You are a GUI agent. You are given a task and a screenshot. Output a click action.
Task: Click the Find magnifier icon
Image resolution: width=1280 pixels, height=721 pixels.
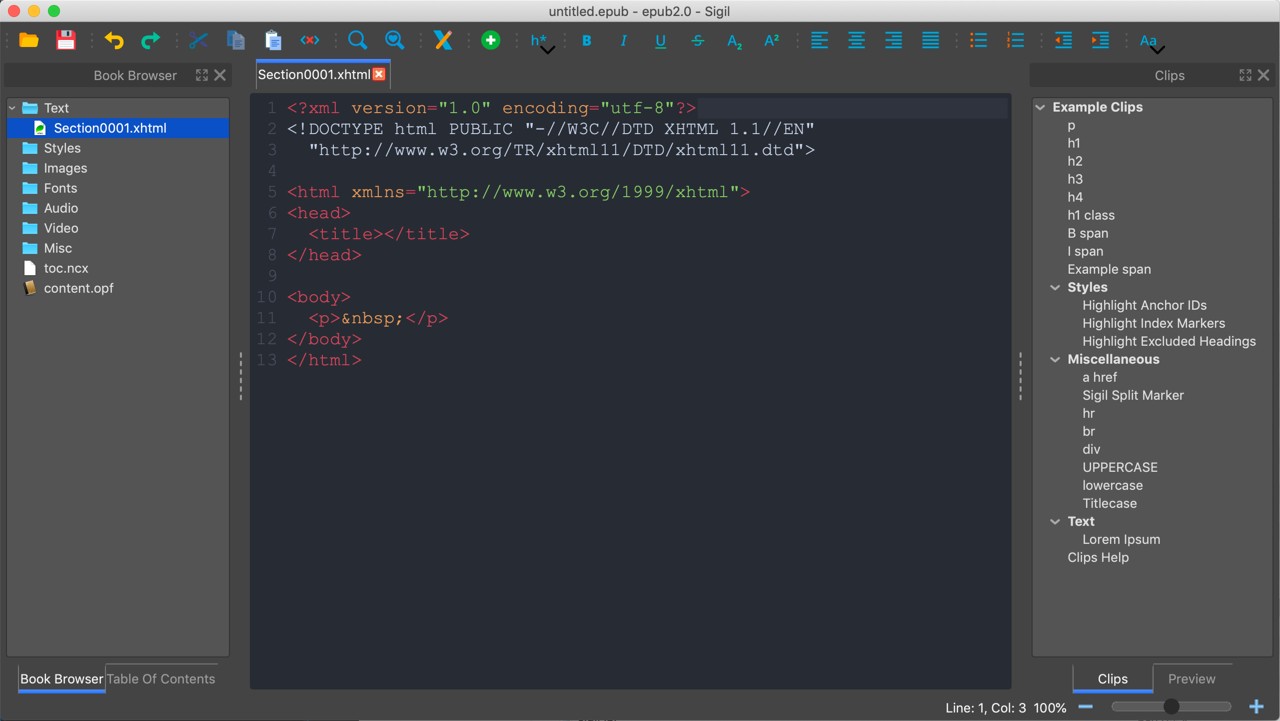[x=357, y=41]
